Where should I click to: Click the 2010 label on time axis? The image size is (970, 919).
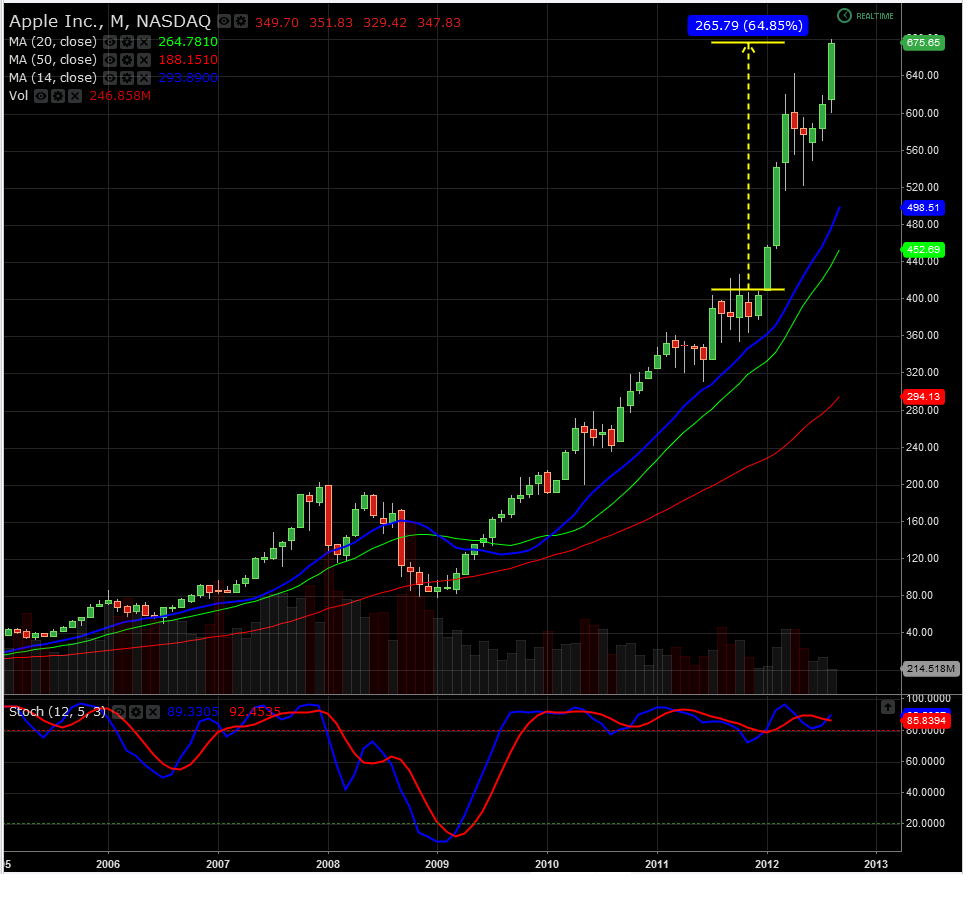click(547, 864)
